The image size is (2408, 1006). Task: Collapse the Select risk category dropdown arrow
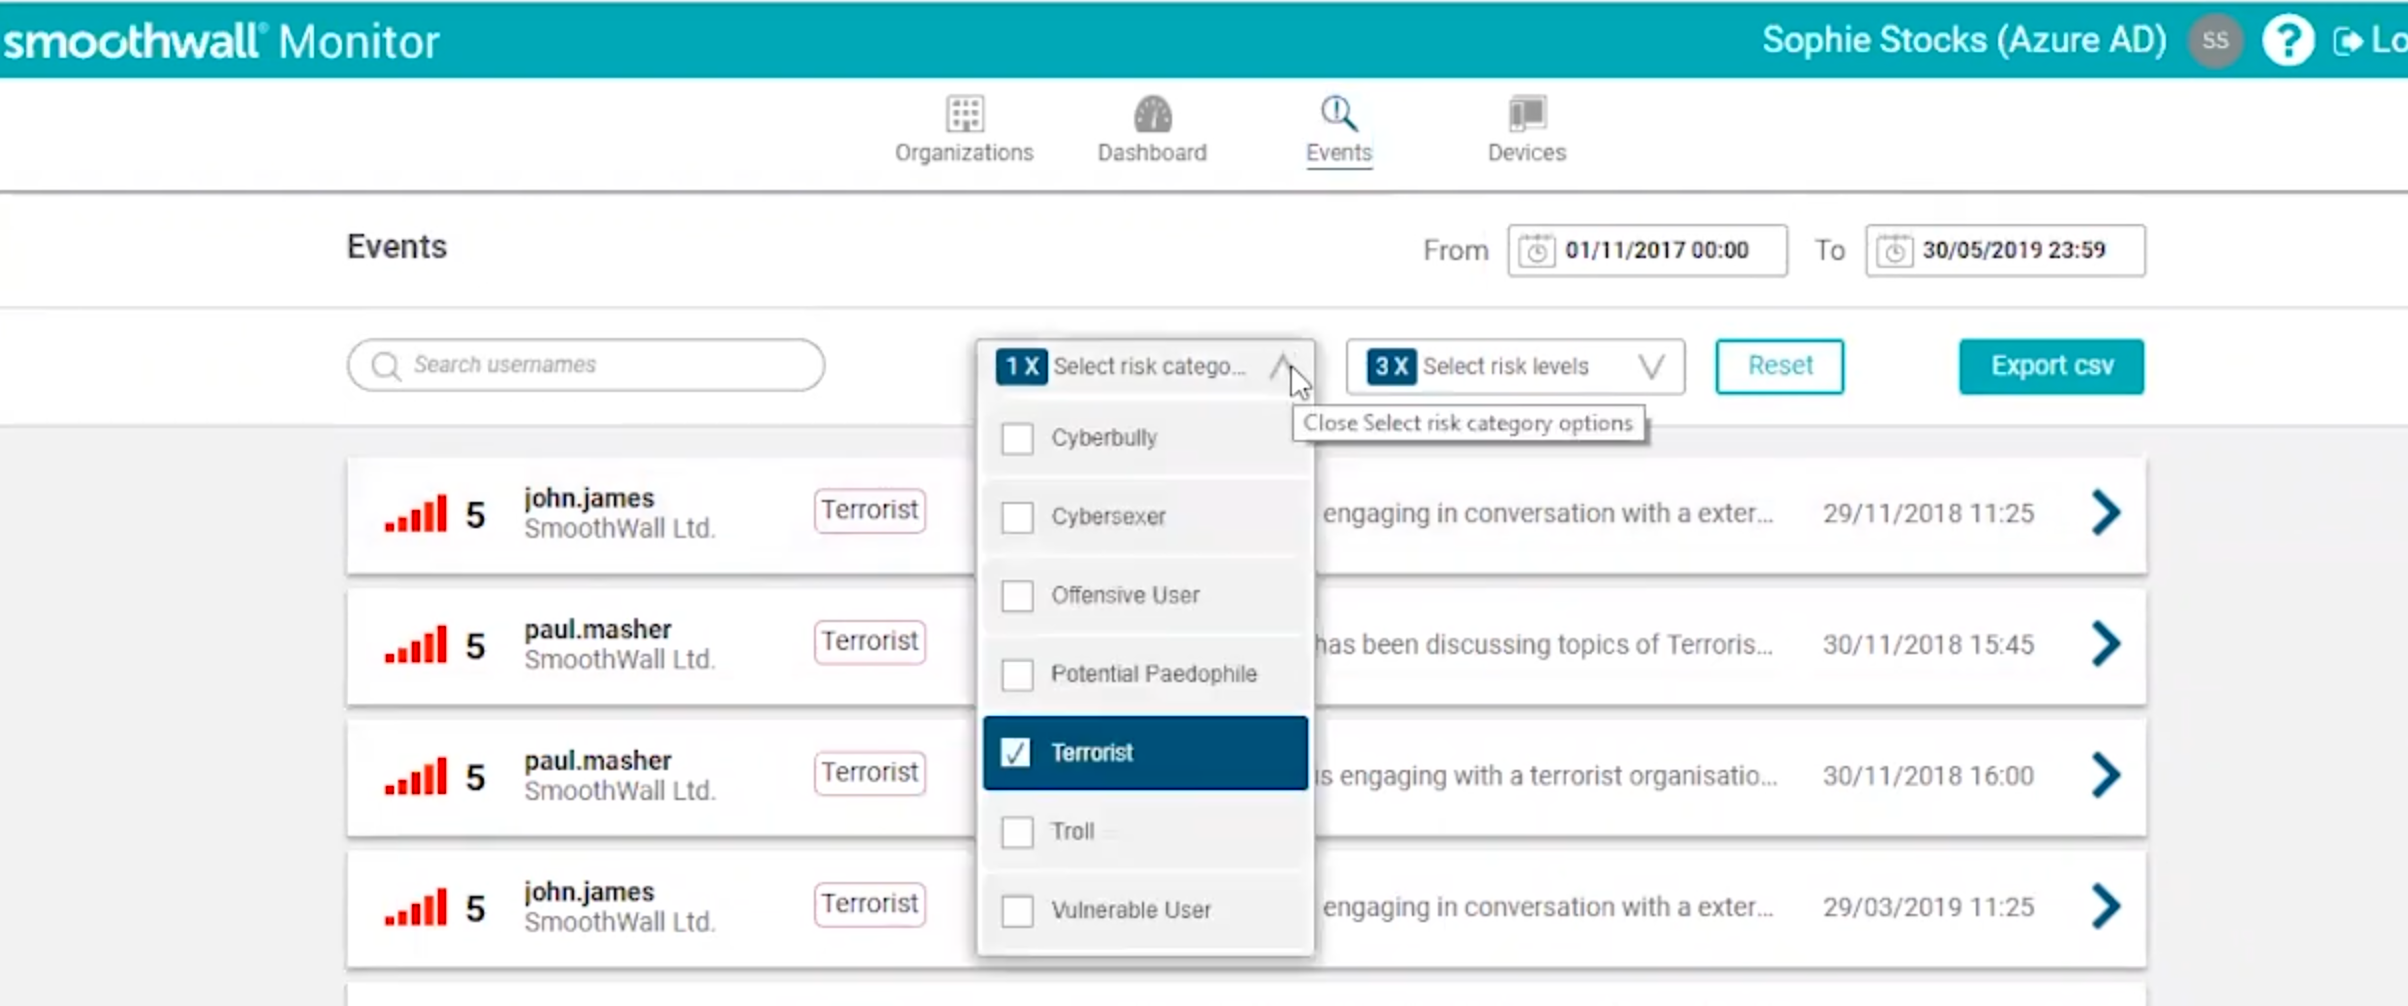1283,366
